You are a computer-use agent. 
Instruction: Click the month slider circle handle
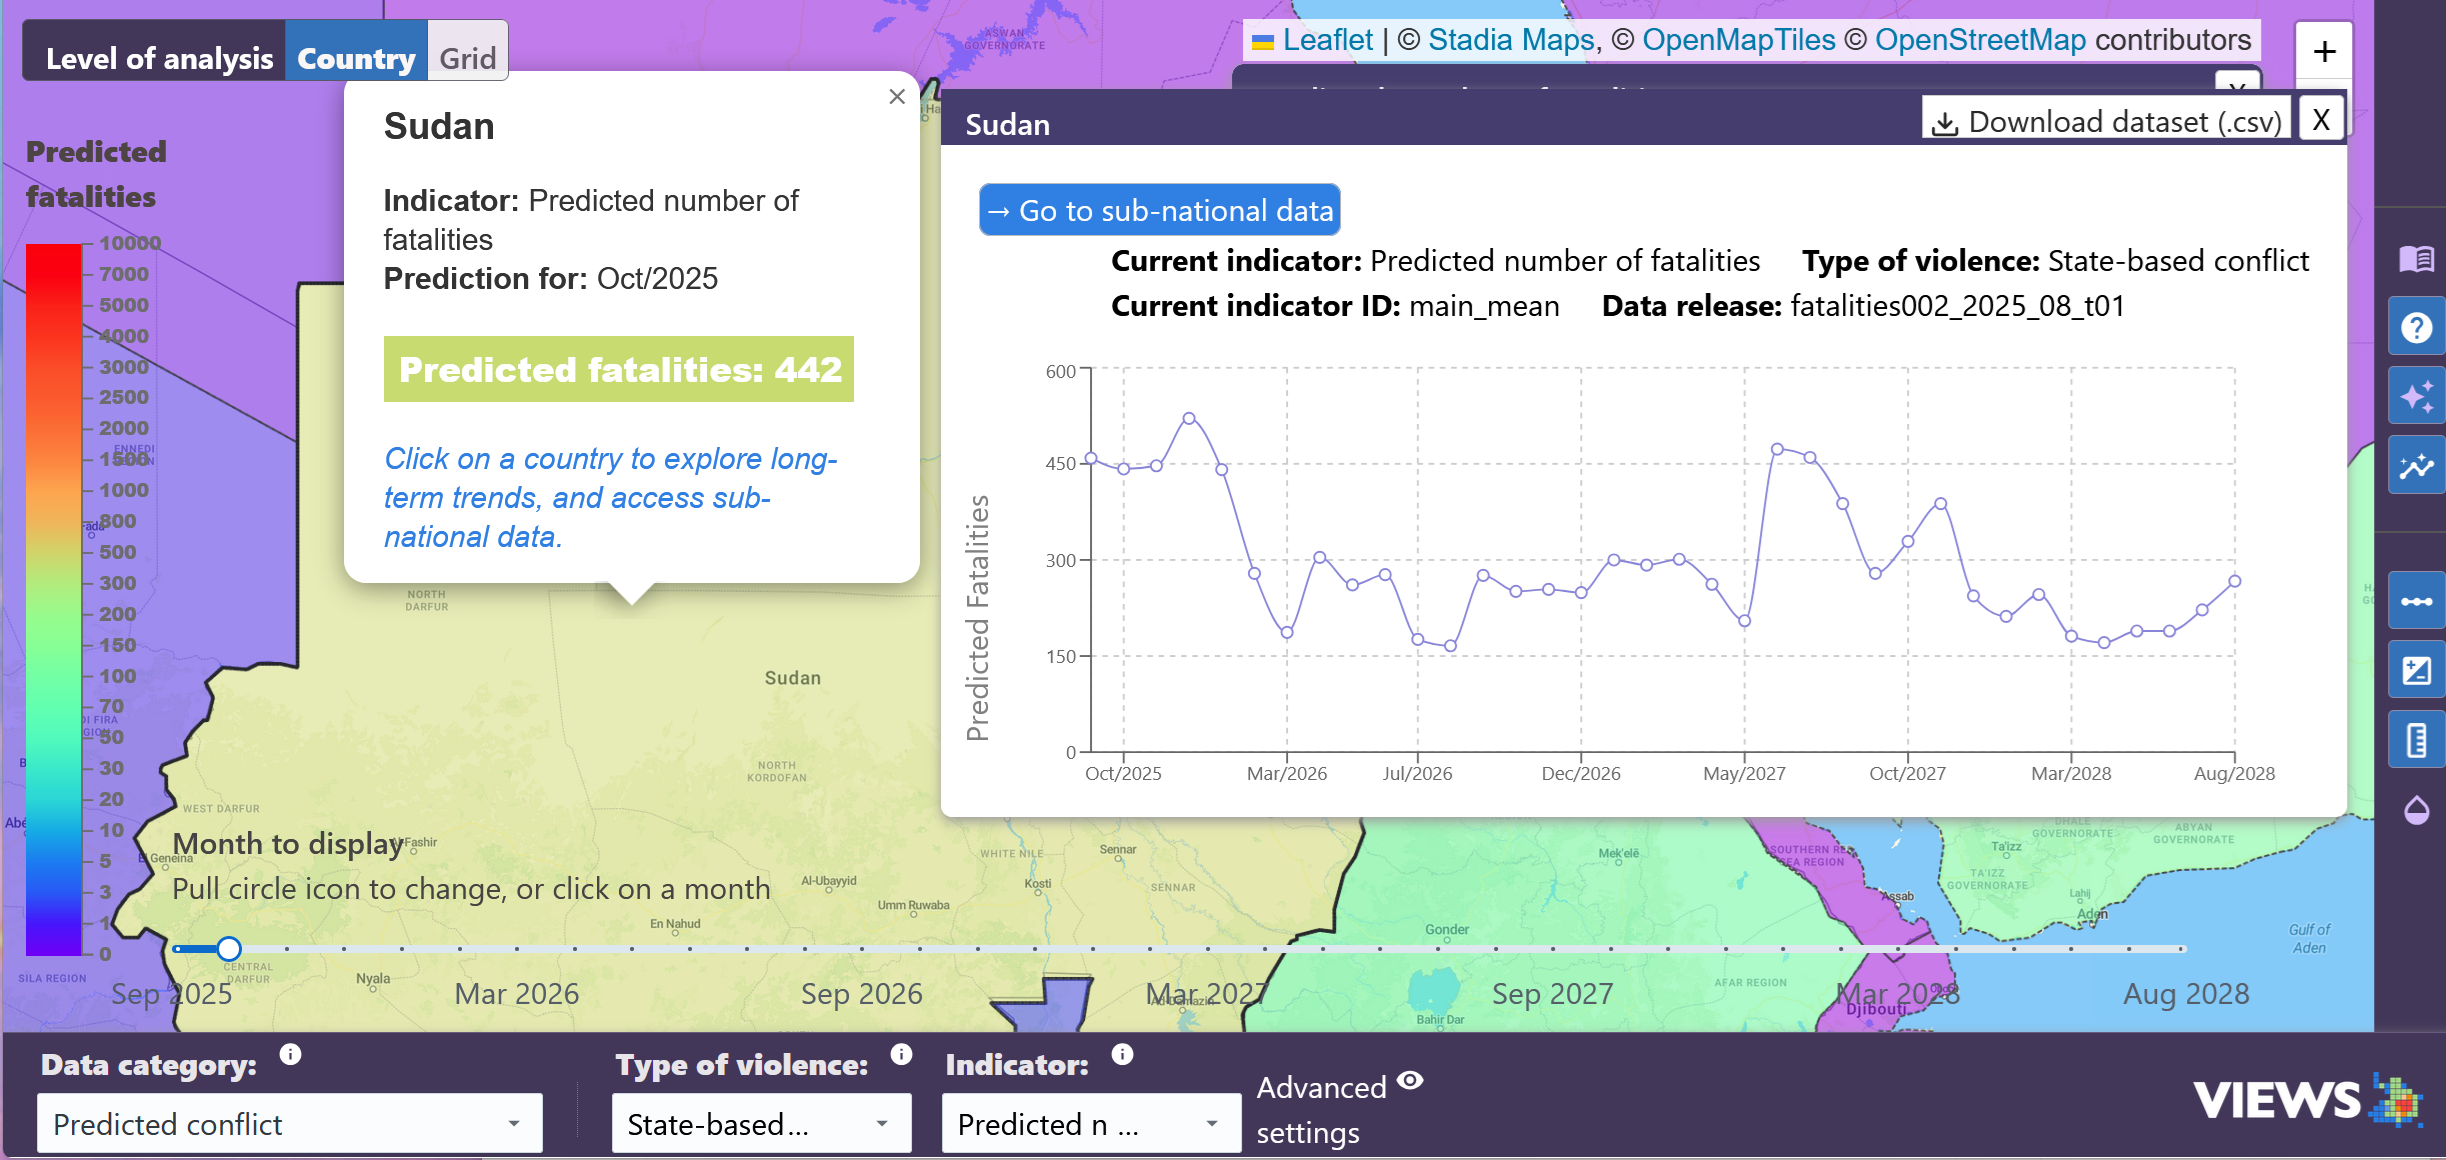[x=229, y=948]
